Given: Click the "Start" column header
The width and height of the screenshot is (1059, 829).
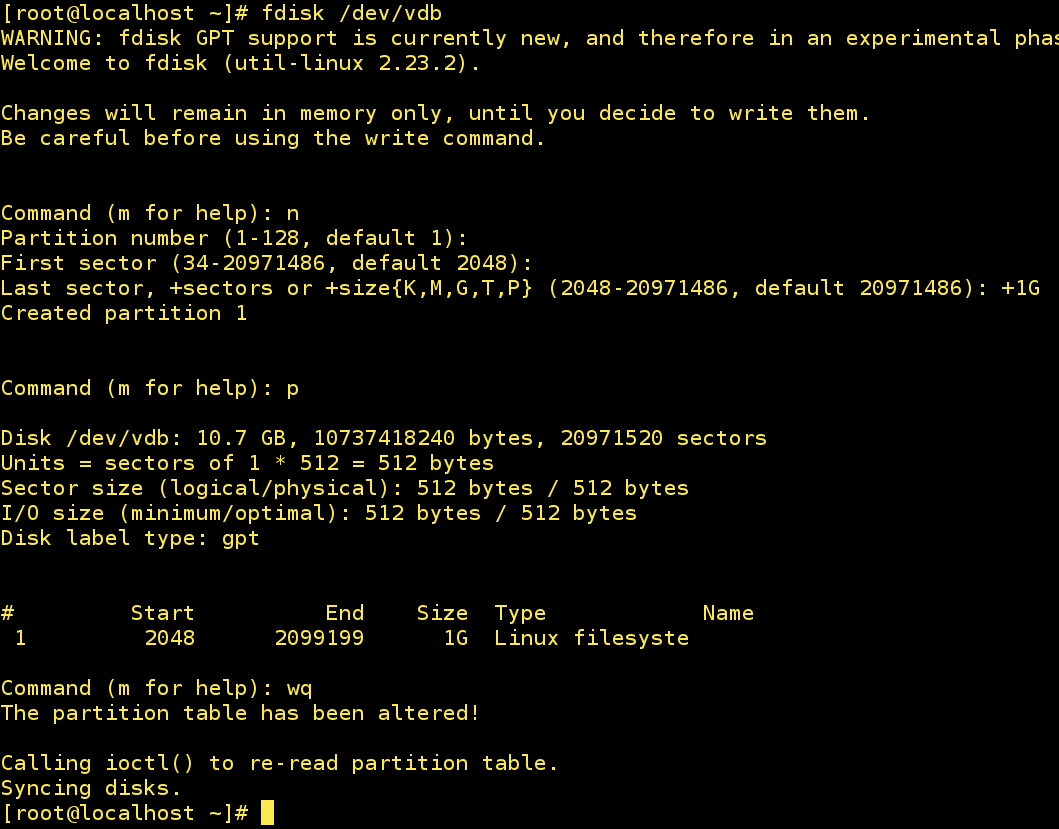Looking at the screenshot, I should point(162,613).
